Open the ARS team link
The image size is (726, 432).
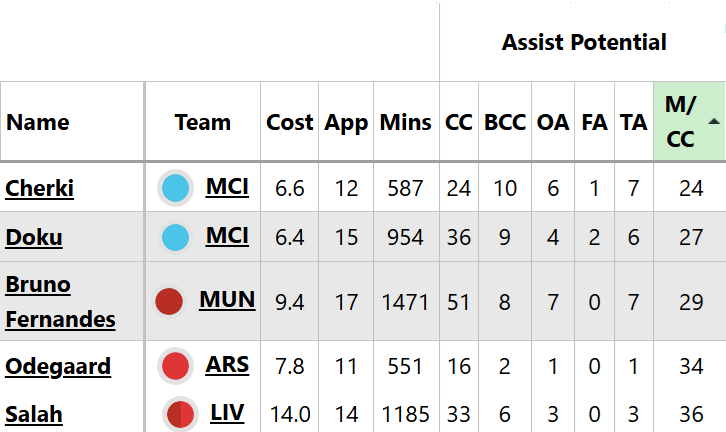tap(227, 365)
